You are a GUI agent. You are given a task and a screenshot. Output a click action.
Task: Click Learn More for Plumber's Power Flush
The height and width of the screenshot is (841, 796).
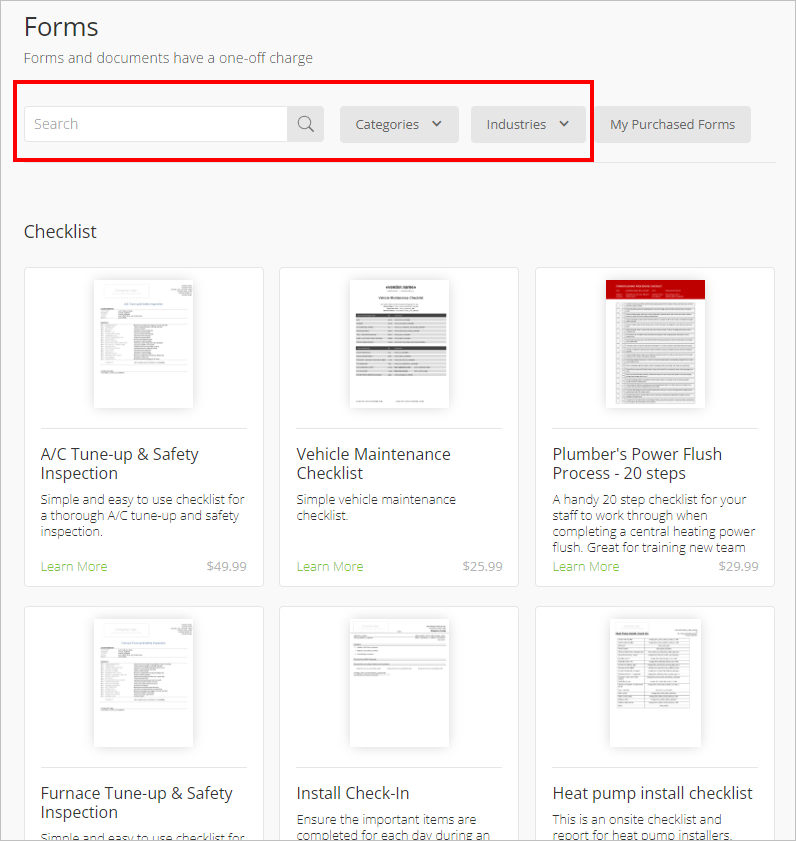pyautogui.click(x=586, y=566)
